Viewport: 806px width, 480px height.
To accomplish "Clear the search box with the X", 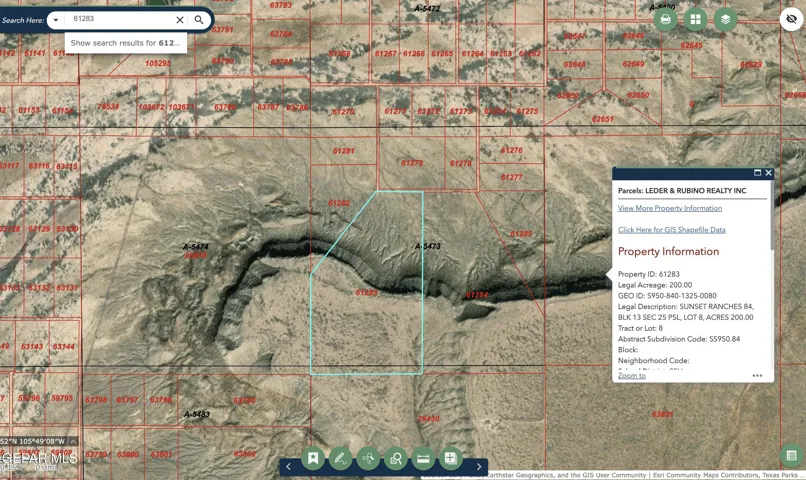I will 180,20.
